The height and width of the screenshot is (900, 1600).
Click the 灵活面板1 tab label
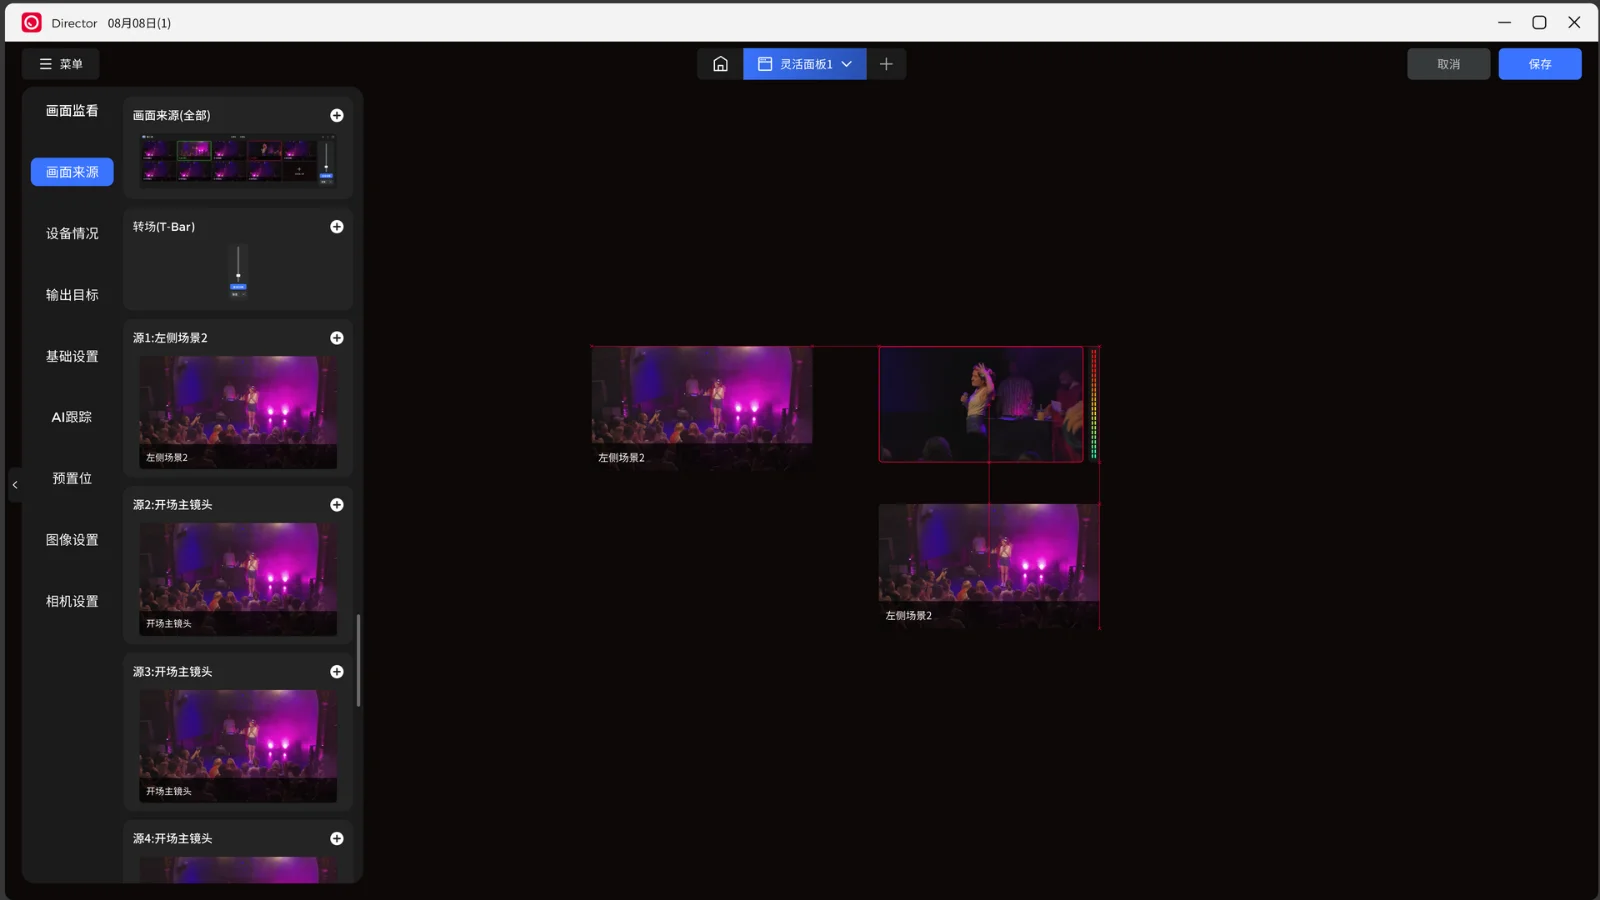806,64
